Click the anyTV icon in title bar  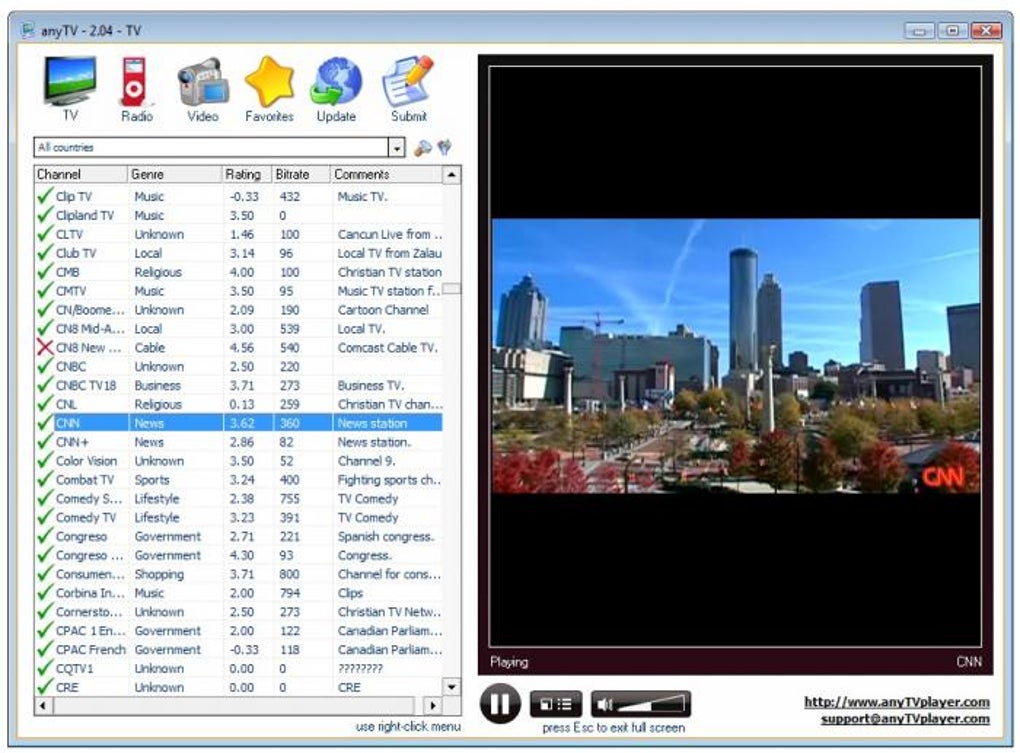(x=27, y=30)
